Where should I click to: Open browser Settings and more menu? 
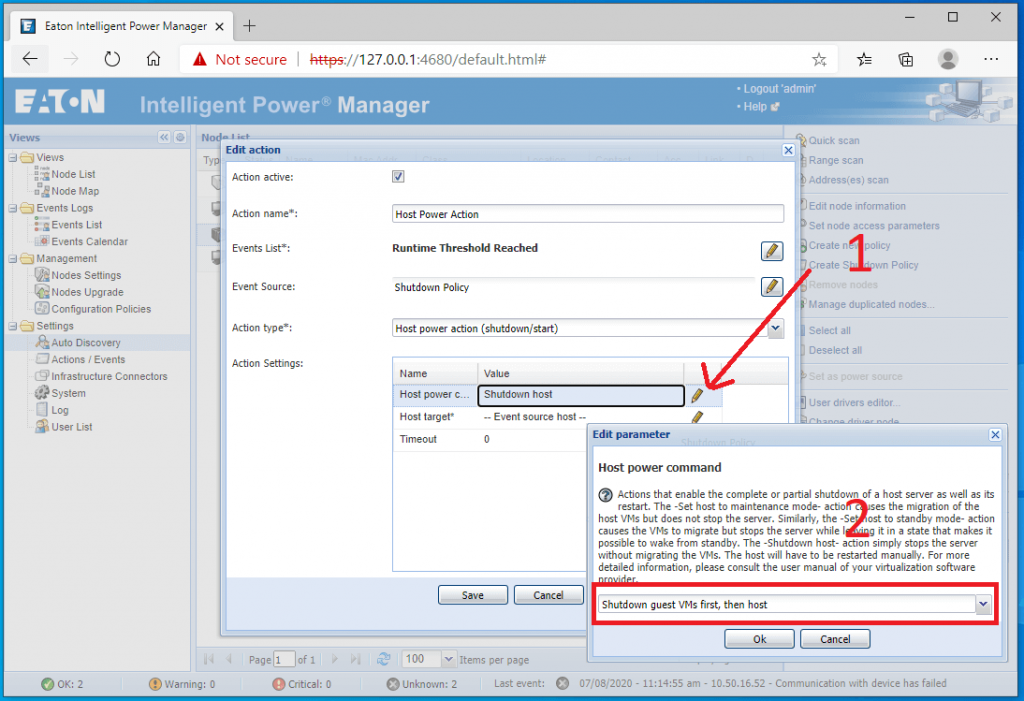pyautogui.click(x=991, y=59)
